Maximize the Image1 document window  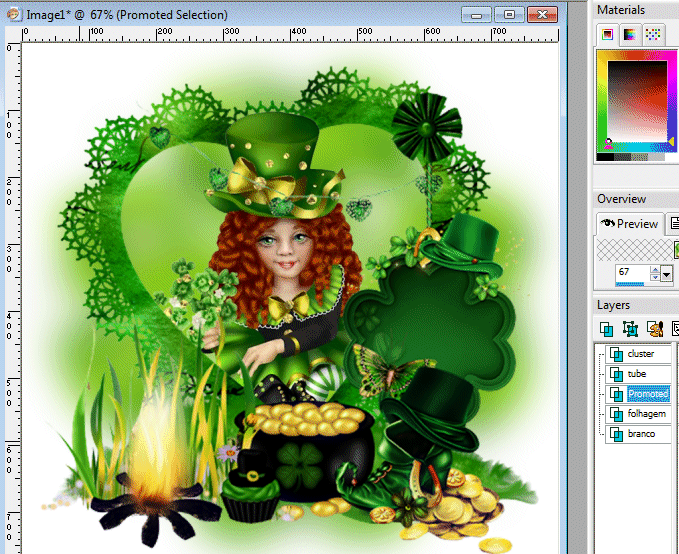(x=509, y=15)
